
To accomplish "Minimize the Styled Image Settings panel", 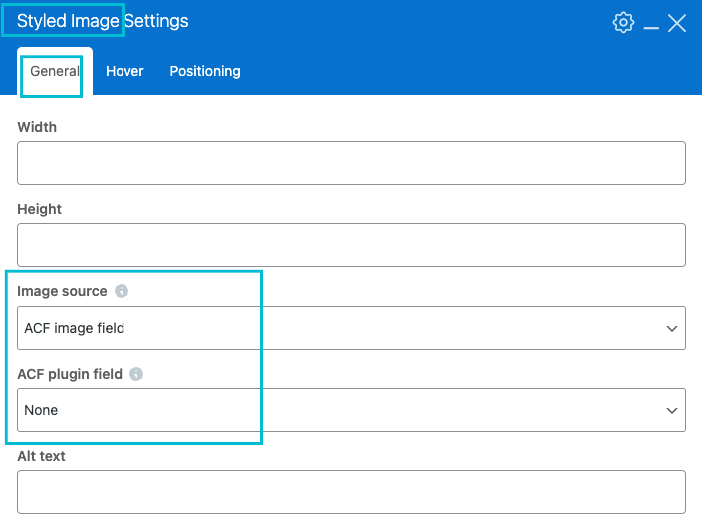I will point(651,23).
